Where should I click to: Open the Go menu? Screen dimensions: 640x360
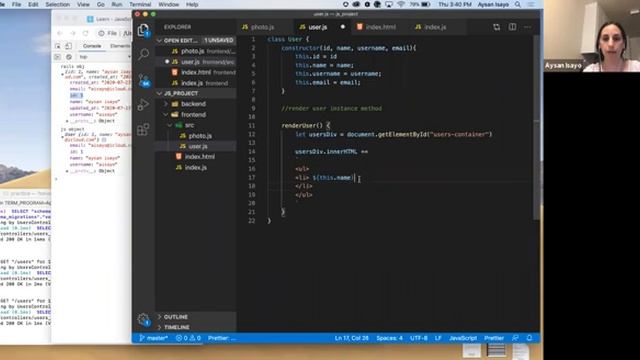point(100,4)
